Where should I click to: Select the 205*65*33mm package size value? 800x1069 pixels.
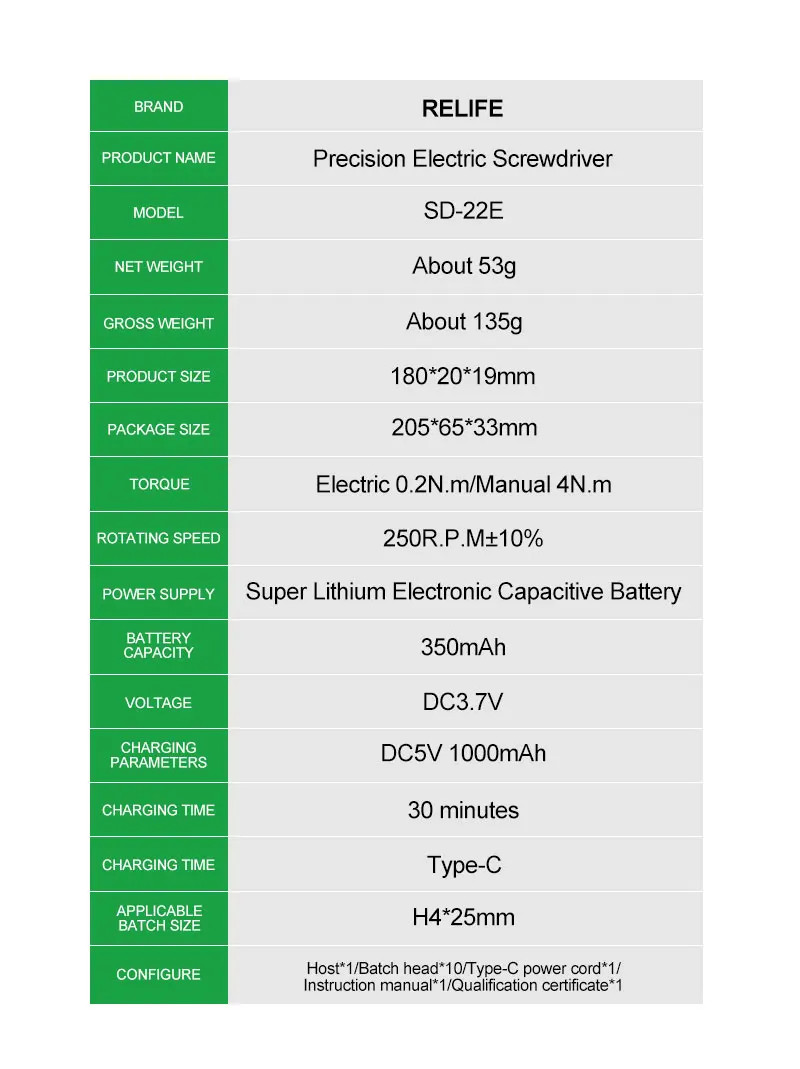pyautogui.click(x=463, y=428)
